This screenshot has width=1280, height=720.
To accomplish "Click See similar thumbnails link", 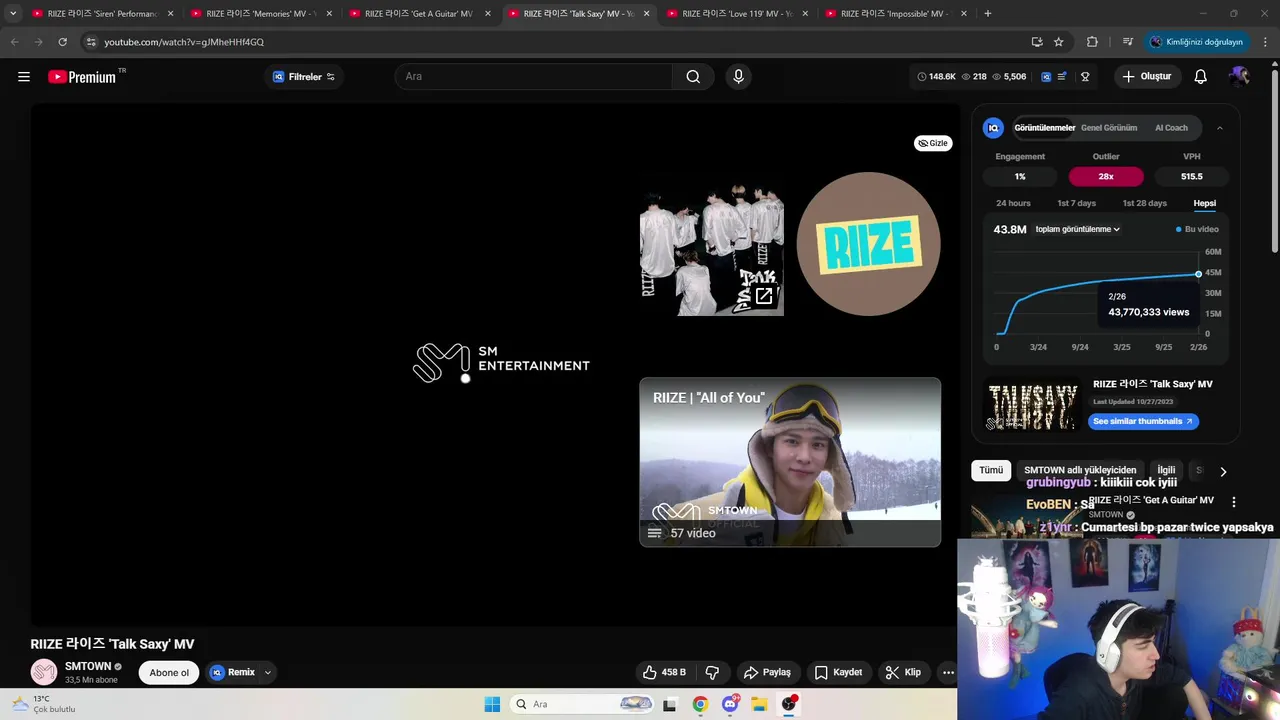I will [1143, 421].
